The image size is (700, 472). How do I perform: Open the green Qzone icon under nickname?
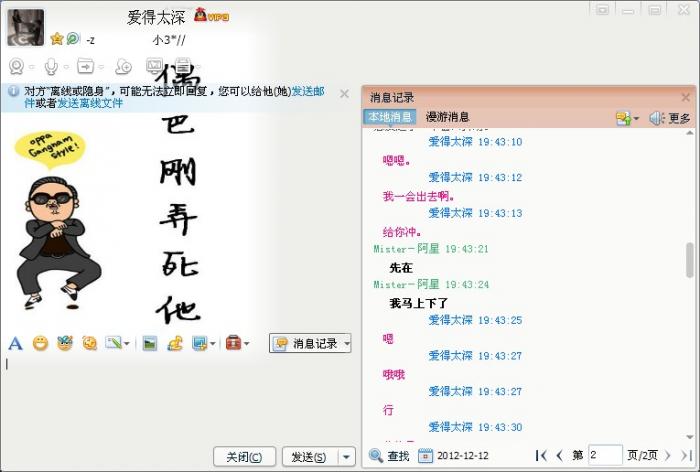click(73, 39)
